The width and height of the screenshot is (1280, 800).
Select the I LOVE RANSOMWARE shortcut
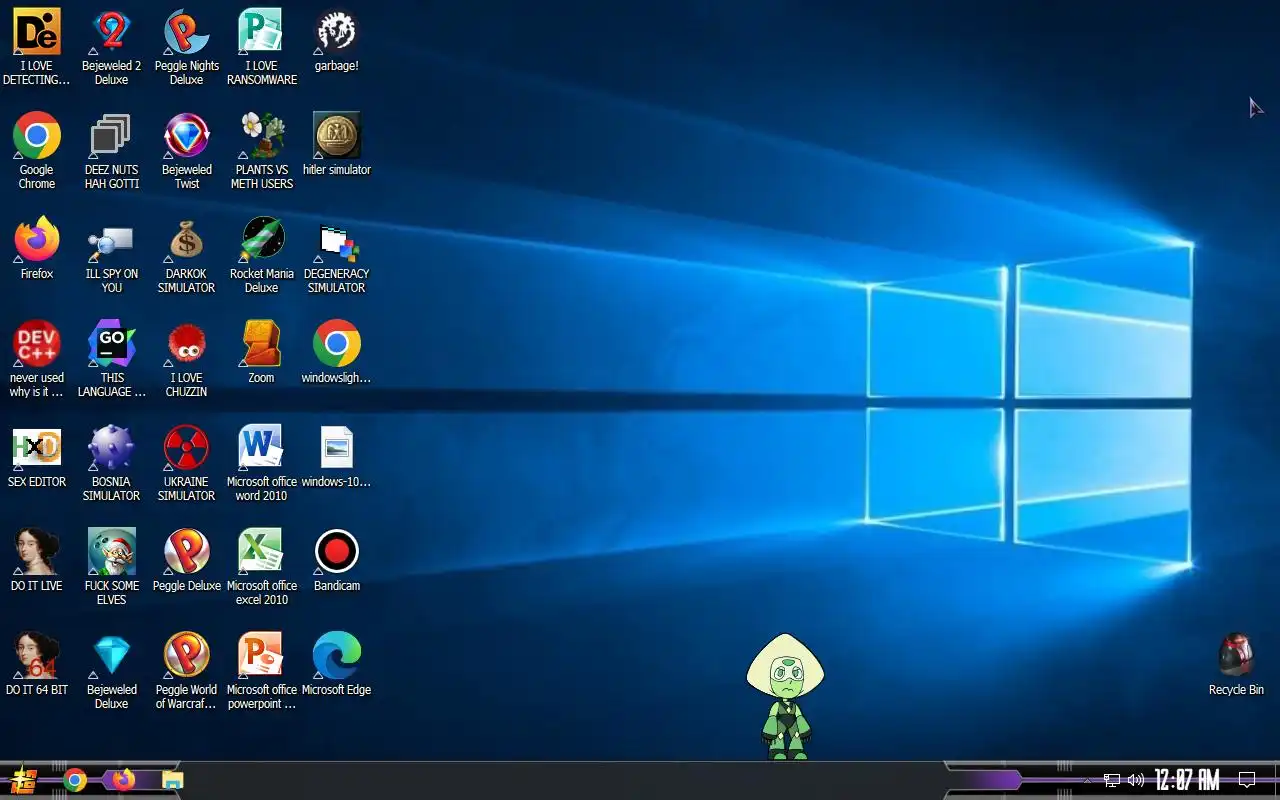pos(262,46)
